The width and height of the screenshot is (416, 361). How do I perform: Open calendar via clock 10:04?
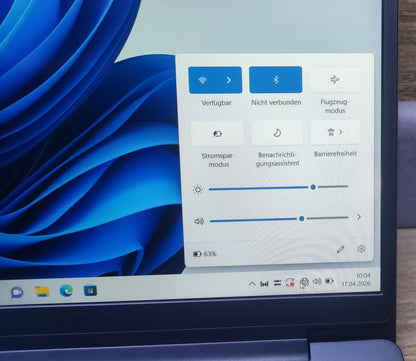click(356, 280)
